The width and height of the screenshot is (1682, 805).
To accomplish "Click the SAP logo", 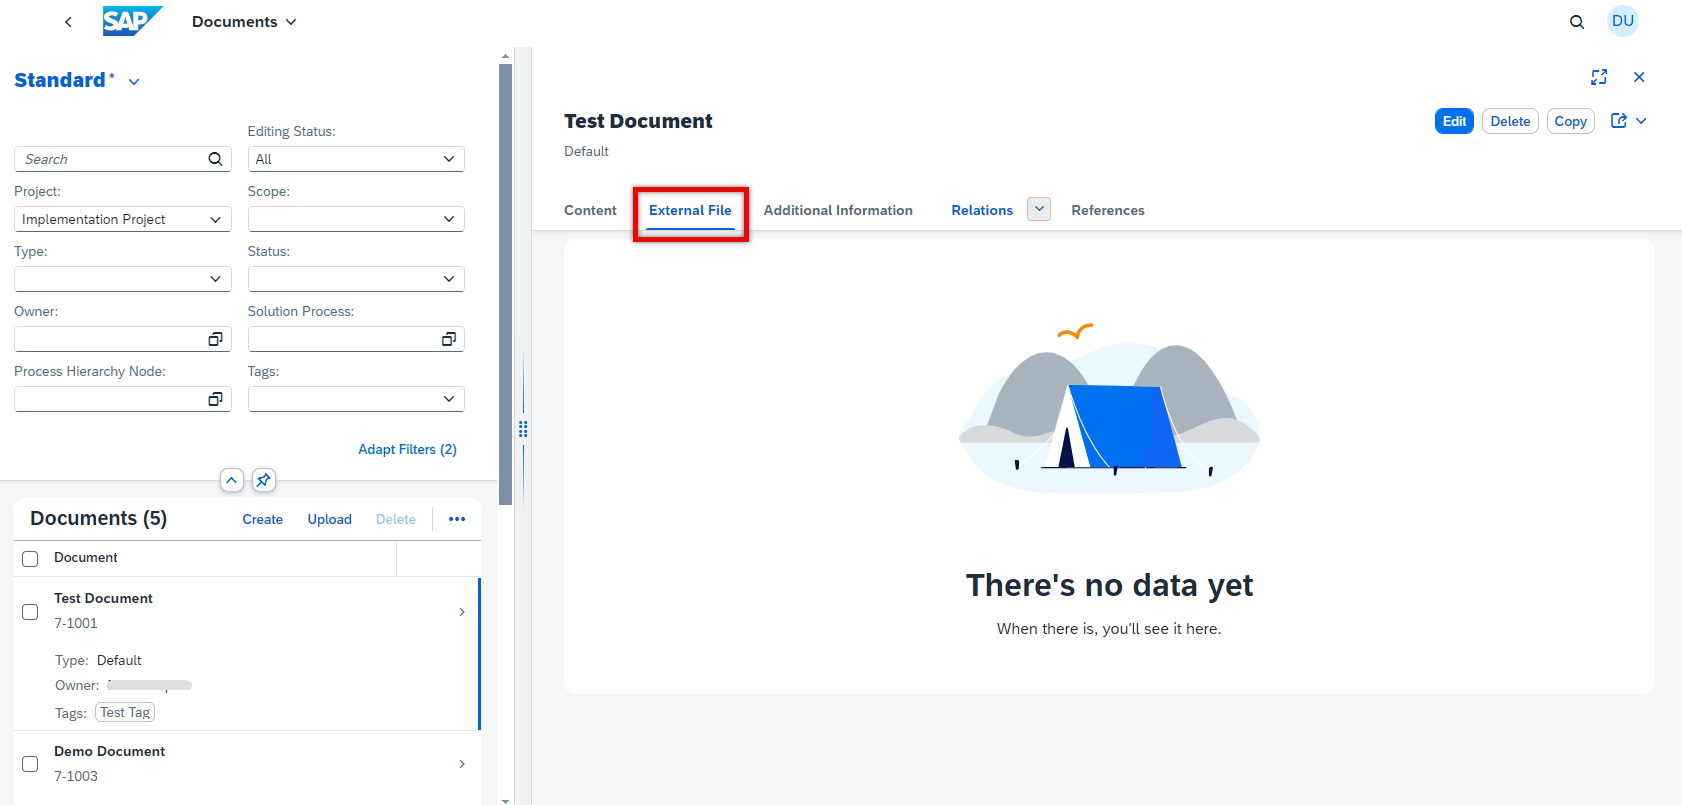I will (131, 21).
